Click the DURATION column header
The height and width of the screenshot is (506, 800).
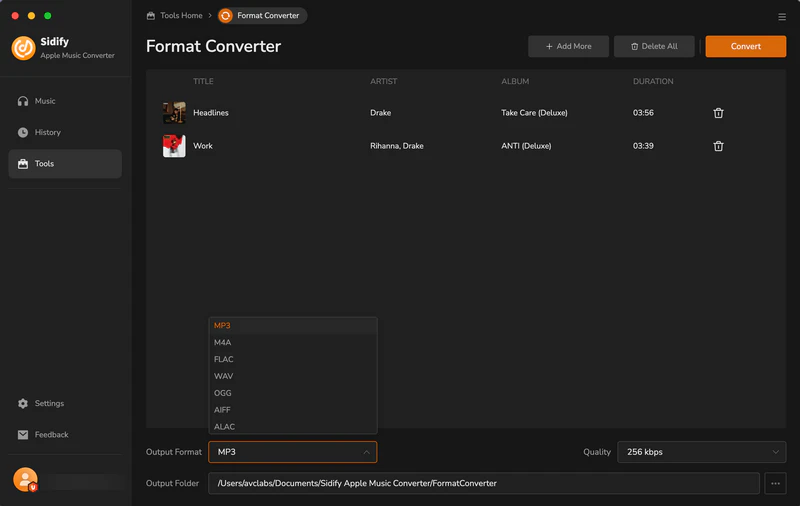point(653,81)
